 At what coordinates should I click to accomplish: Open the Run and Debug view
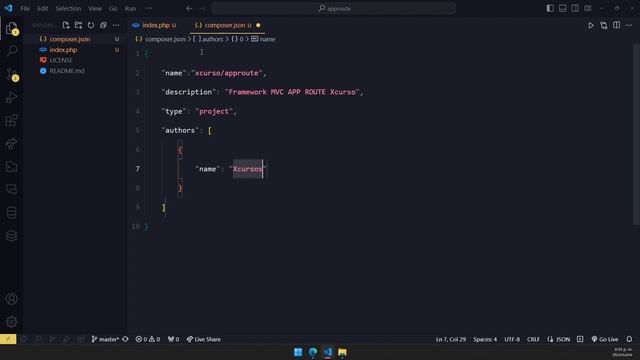click(11, 97)
